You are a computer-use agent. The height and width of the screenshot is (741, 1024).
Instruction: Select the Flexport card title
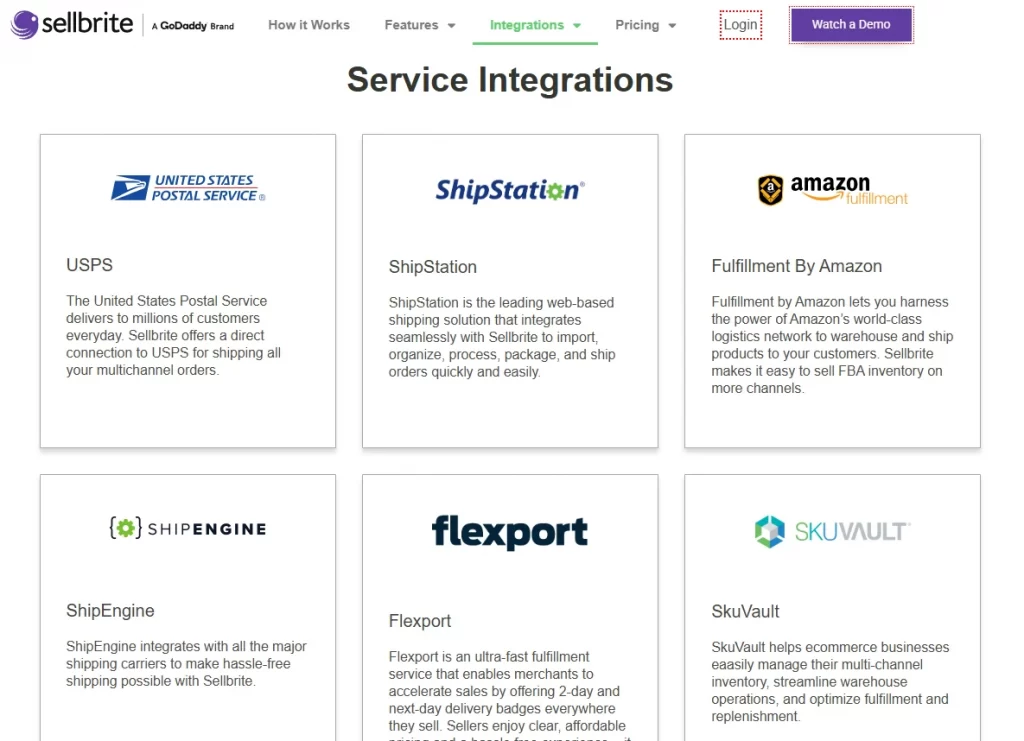click(420, 621)
